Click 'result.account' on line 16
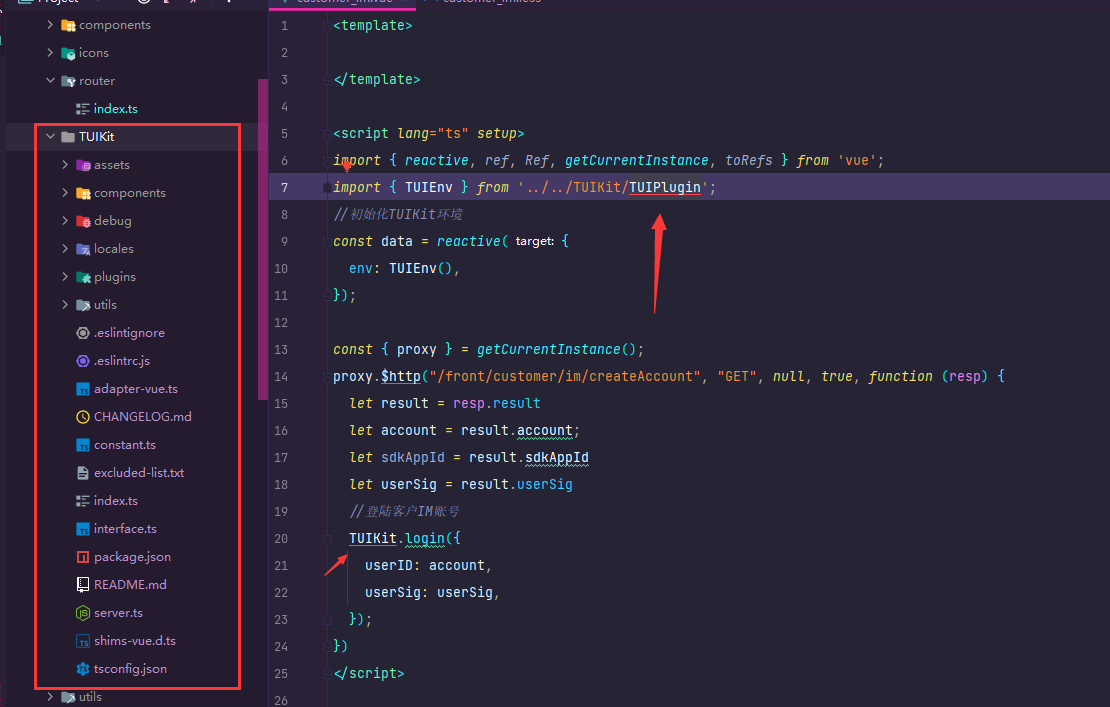This screenshot has height=707, width=1110. click(517, 430)
